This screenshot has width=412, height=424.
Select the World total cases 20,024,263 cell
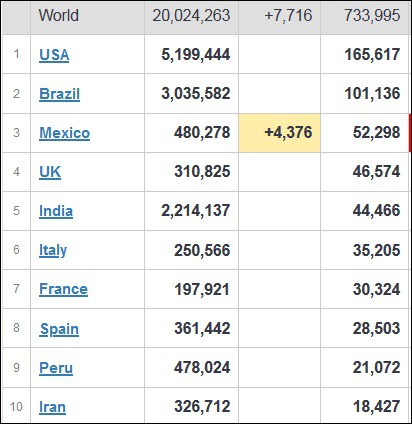coord(192,16)
